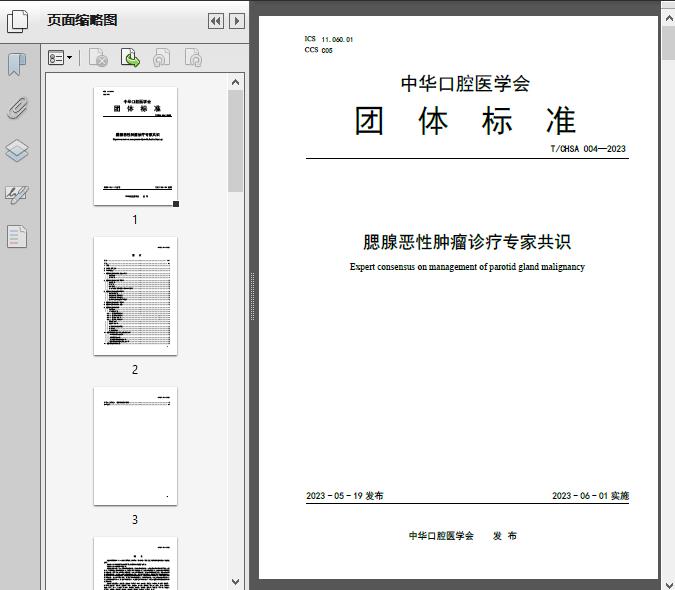Open the document content panel icon

click(17, 237)
